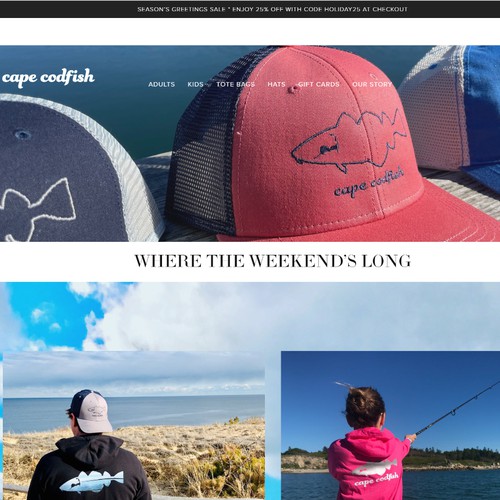The image size is (500, 500).
Task: Click cape codfish print on pink hoodie
Action: [x=376, y=473]
